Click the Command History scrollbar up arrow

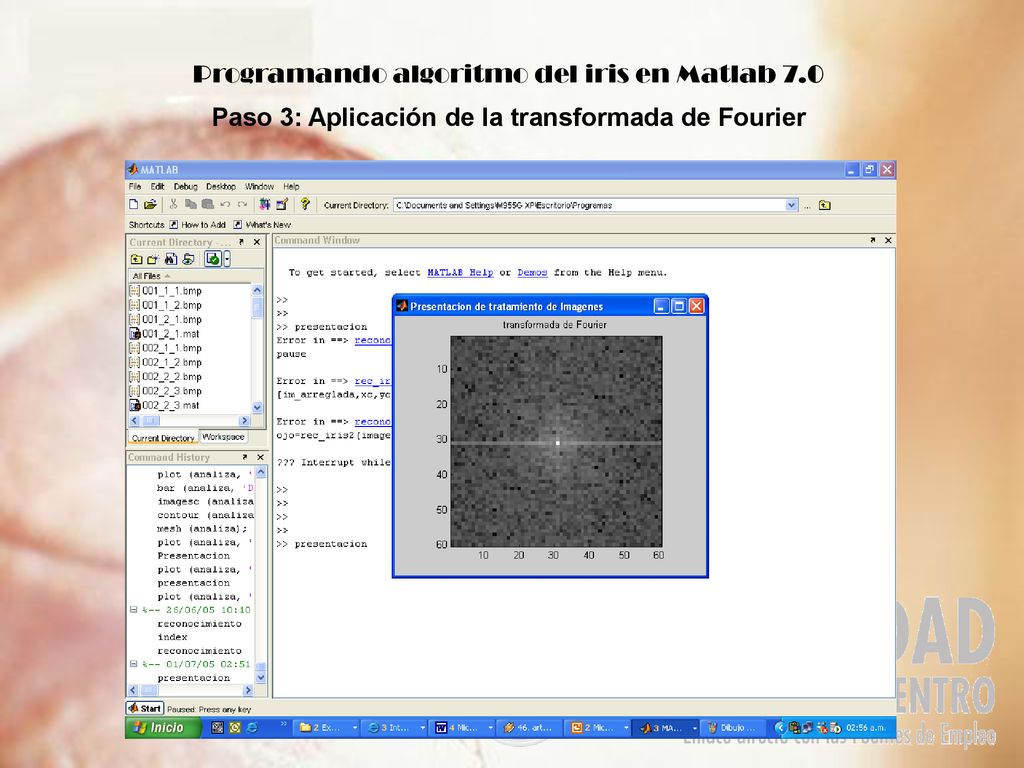click(x=261, y=472)
